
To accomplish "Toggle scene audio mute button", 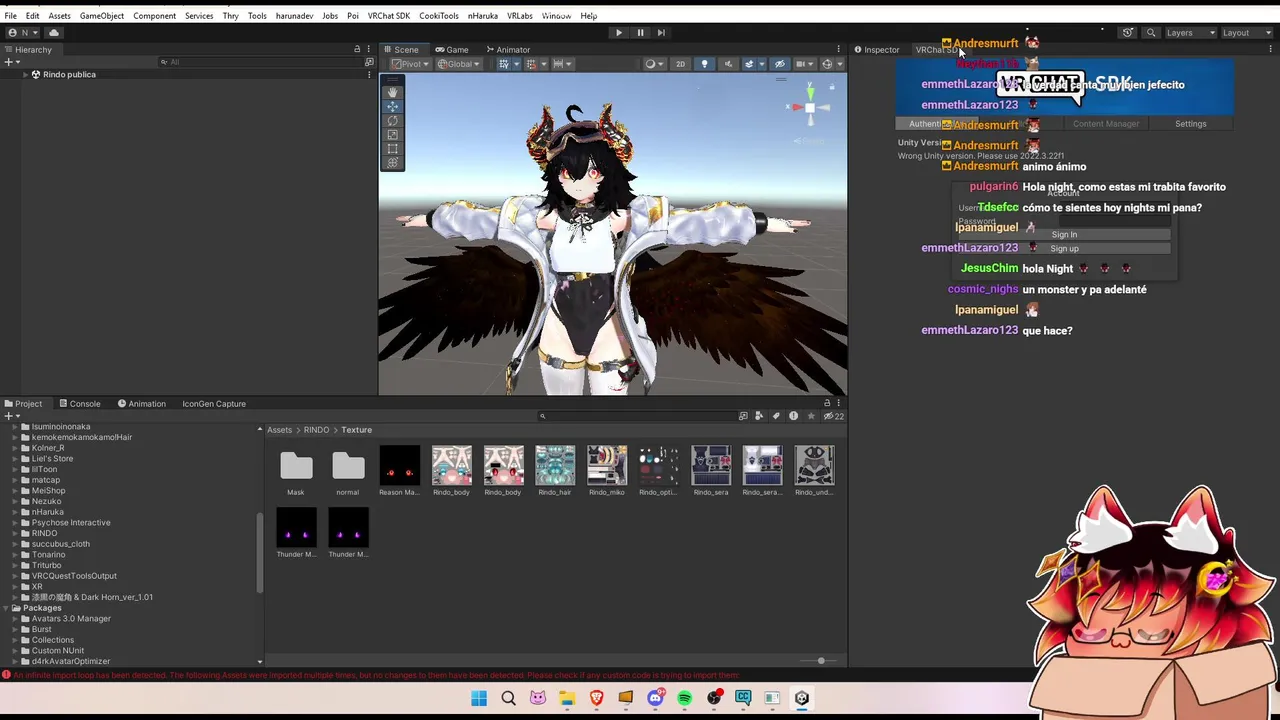I will tap(728, 64).
